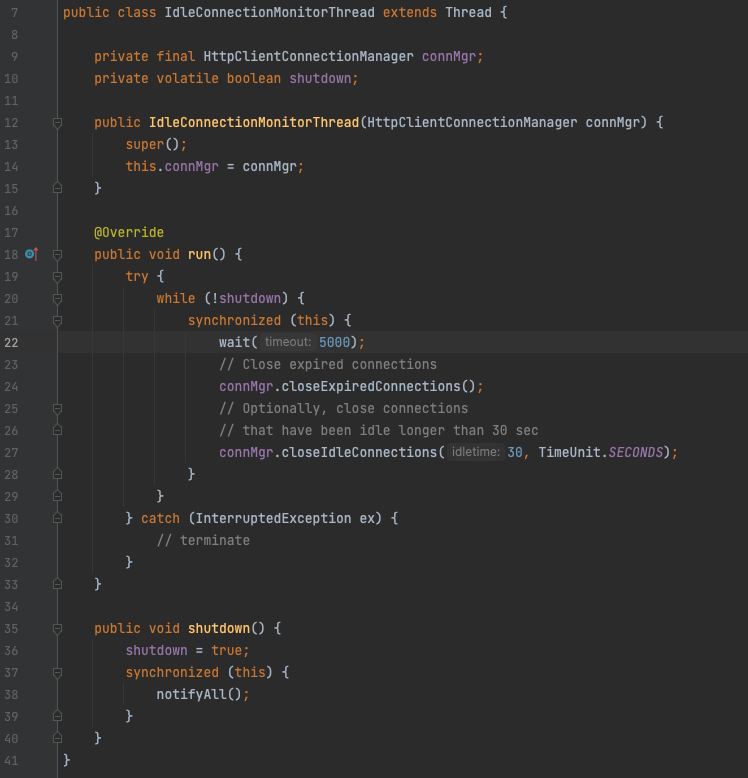Click 'shutdown' method name on line 35
The height and width of the screenshot is (778, 748).
pyautogui.click(x=219, y=629)
